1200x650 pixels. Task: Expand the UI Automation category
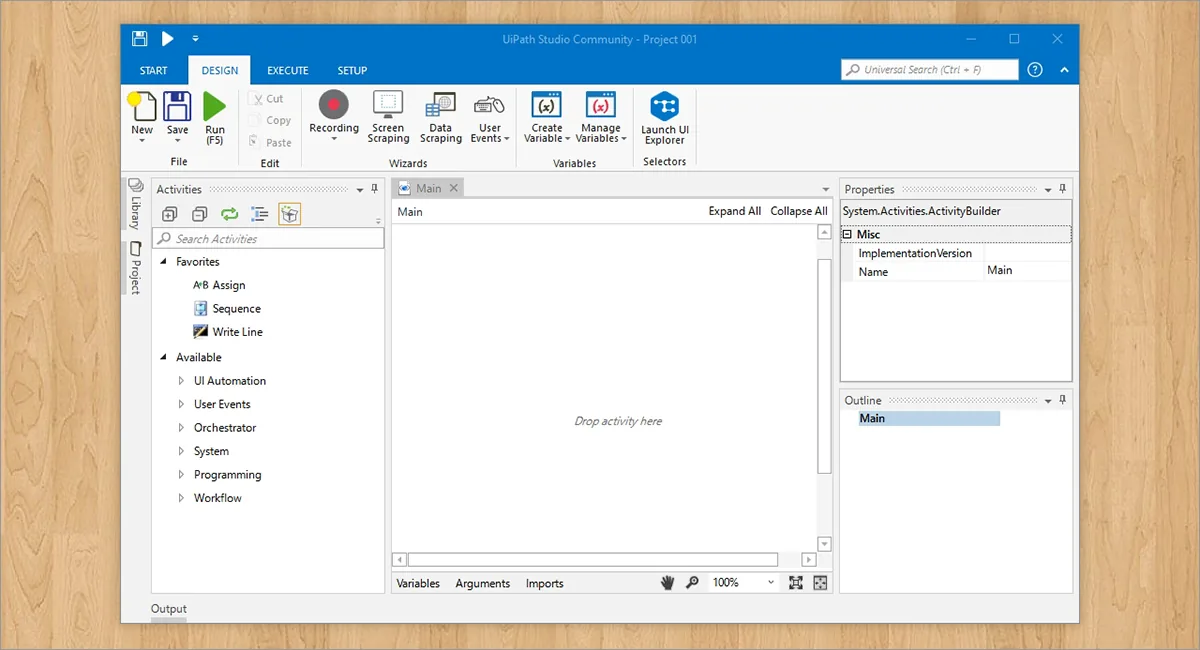point(181,381)
